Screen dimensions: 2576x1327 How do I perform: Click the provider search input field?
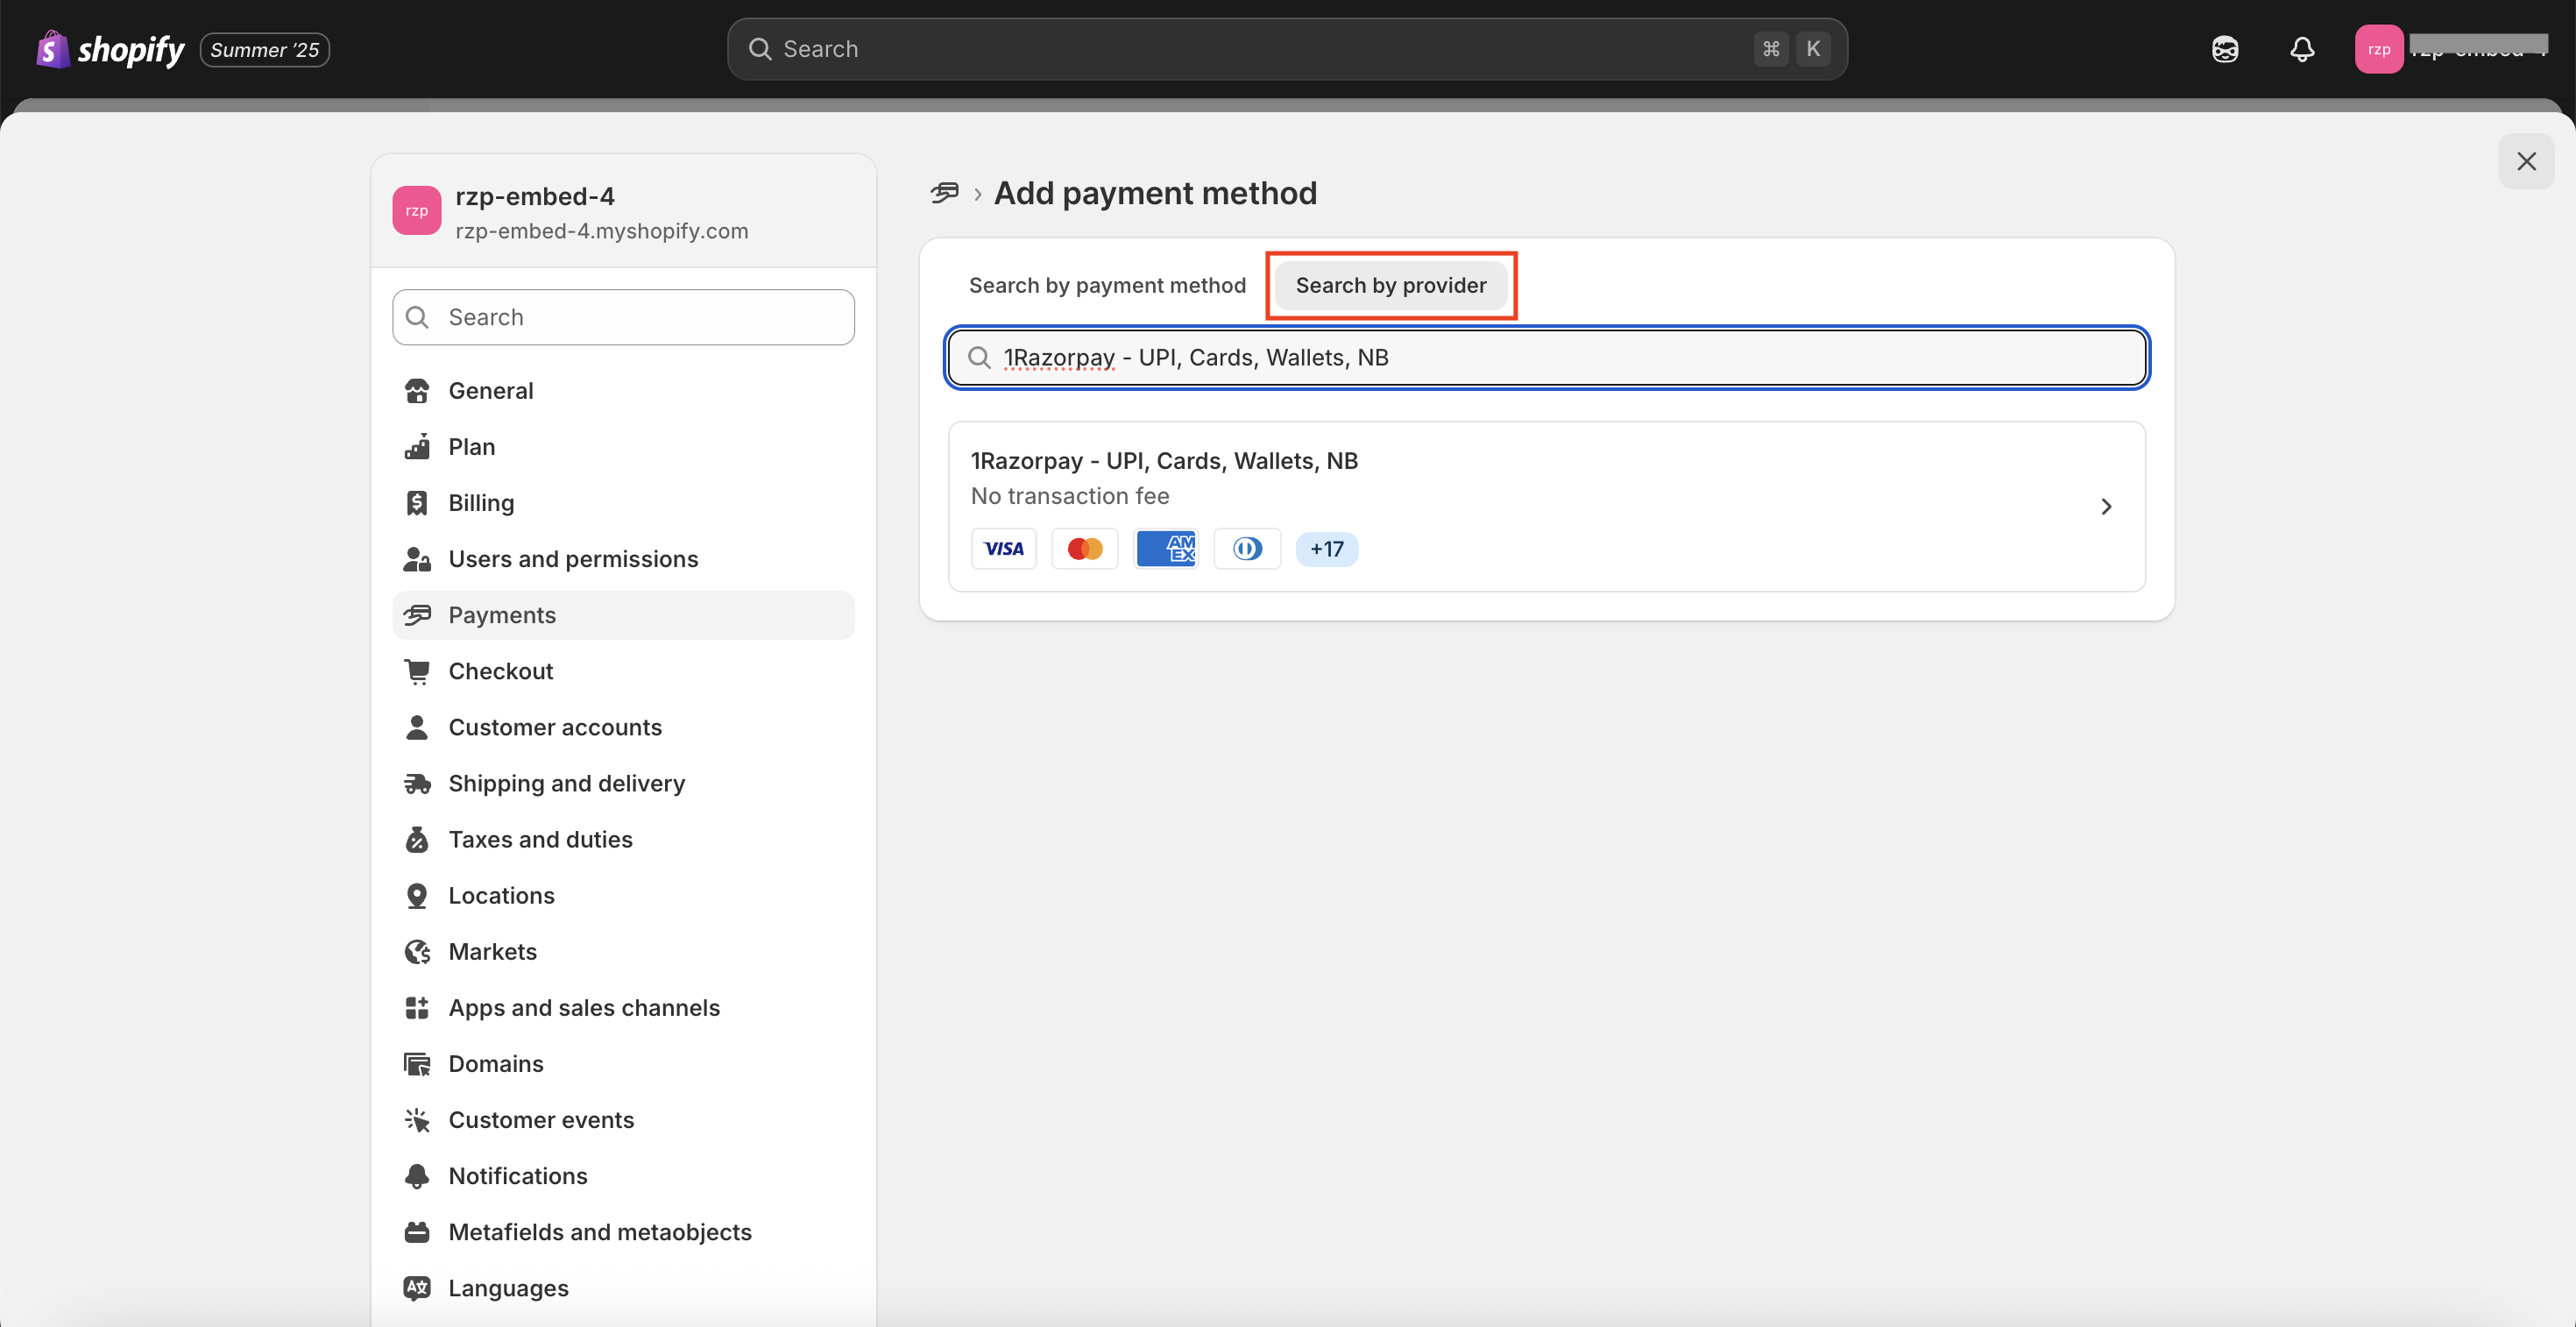[x=1546, y=357]
